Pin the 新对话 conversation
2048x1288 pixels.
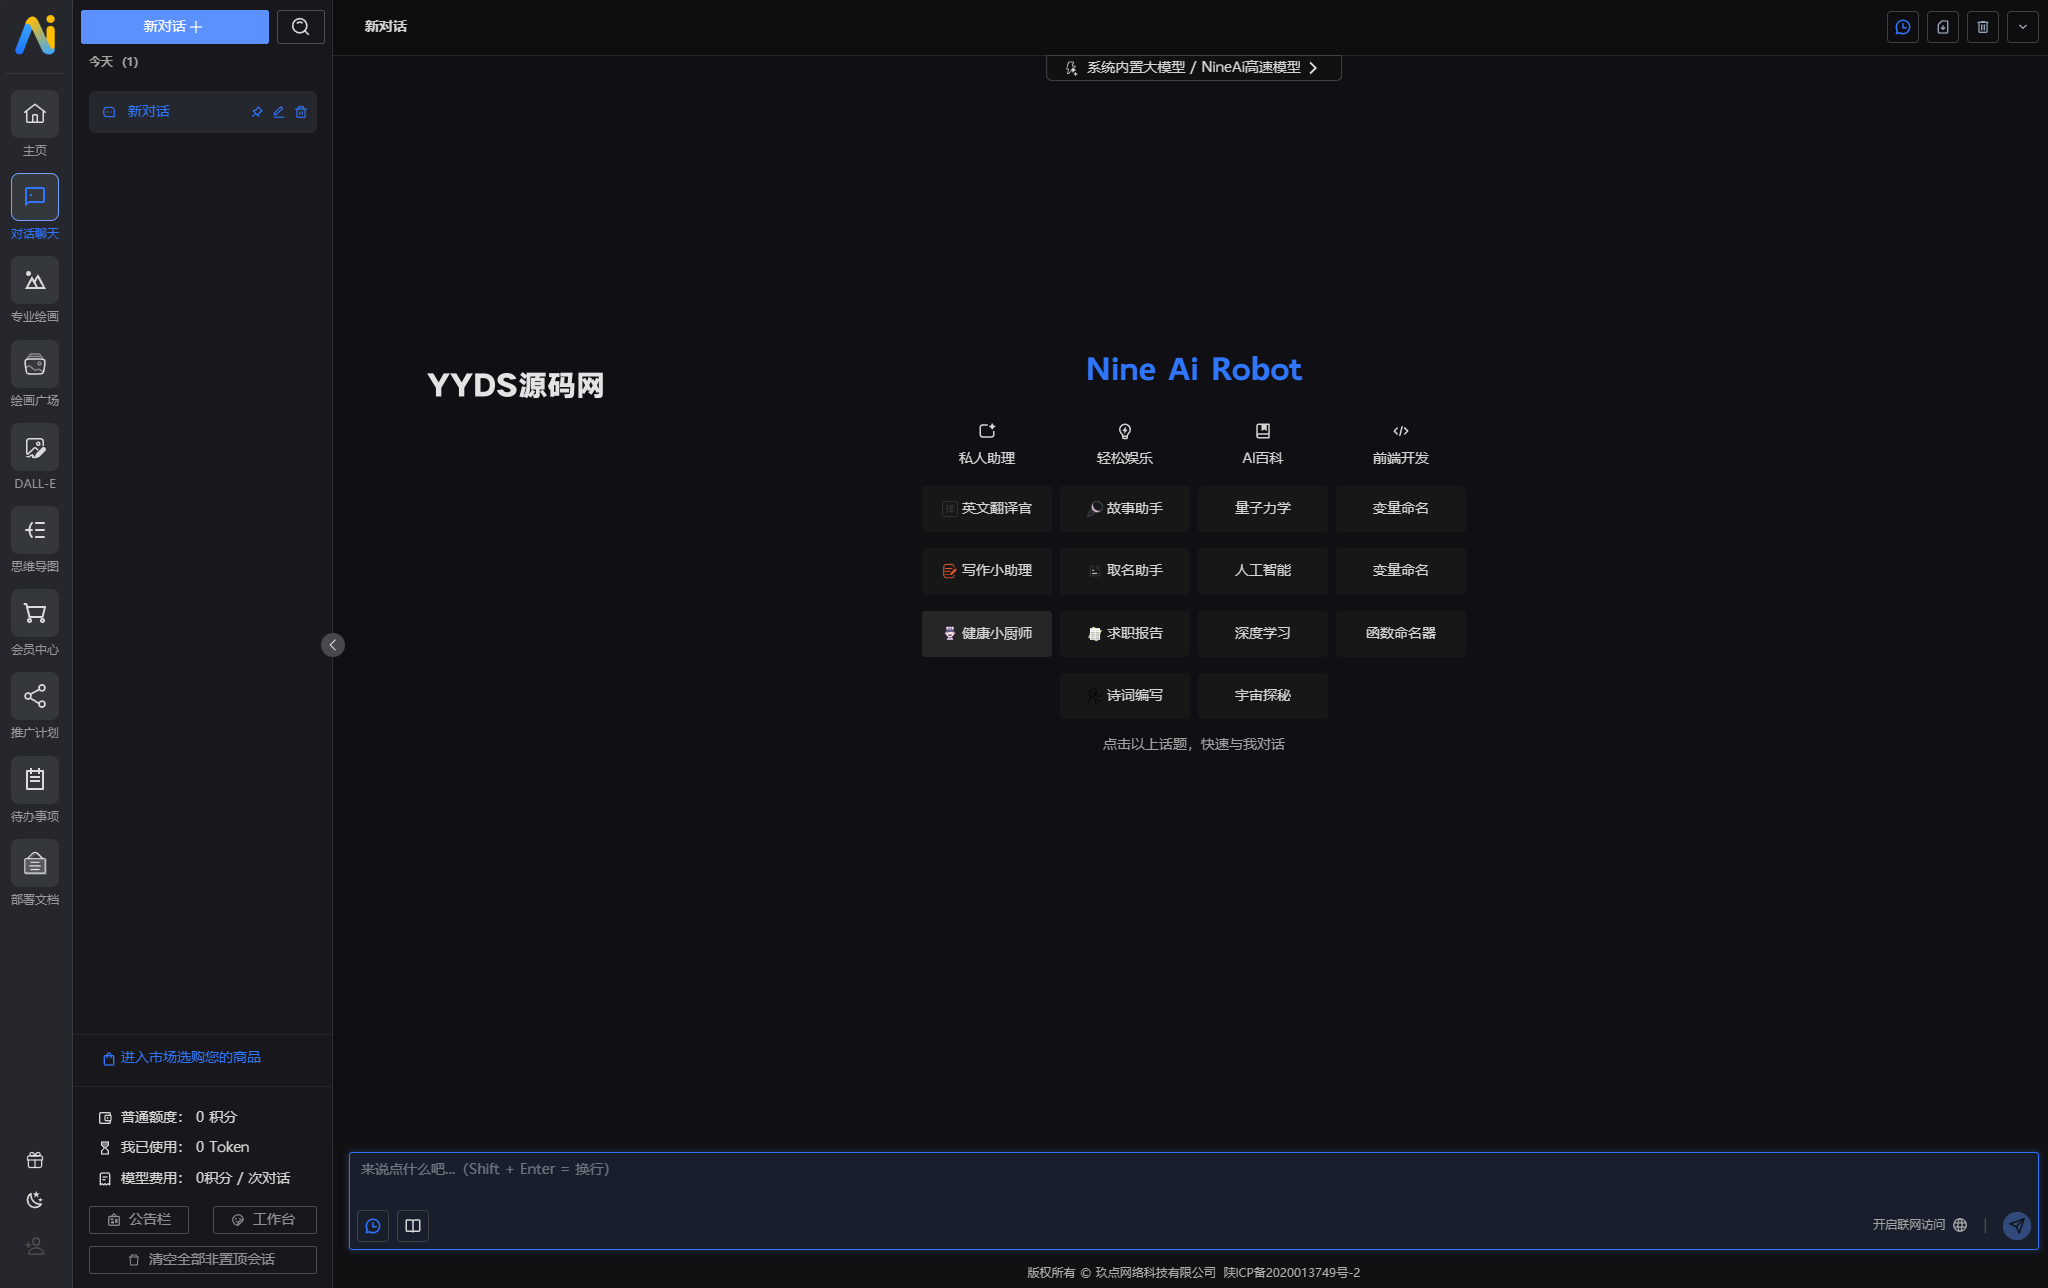click(x=257, y=112)
